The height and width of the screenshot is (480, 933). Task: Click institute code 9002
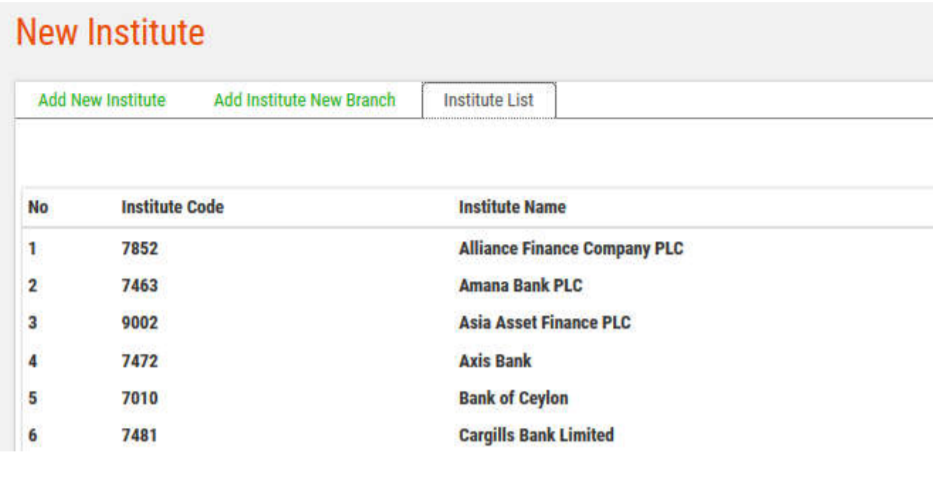click(140, 323)
